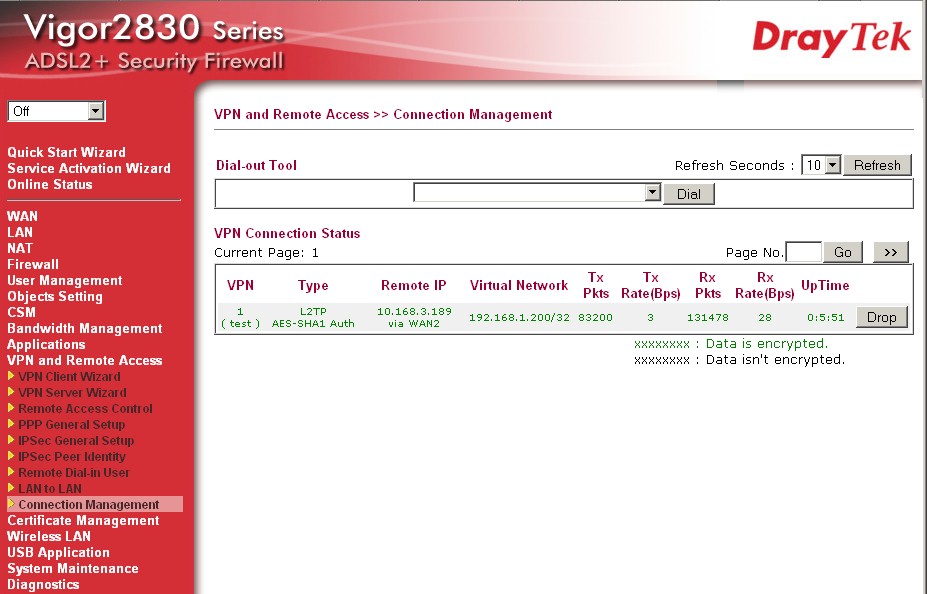927x594 pixels.
Task: Click the "Data isn't encrypted." legend line
Action: click(x=739, y=359)
